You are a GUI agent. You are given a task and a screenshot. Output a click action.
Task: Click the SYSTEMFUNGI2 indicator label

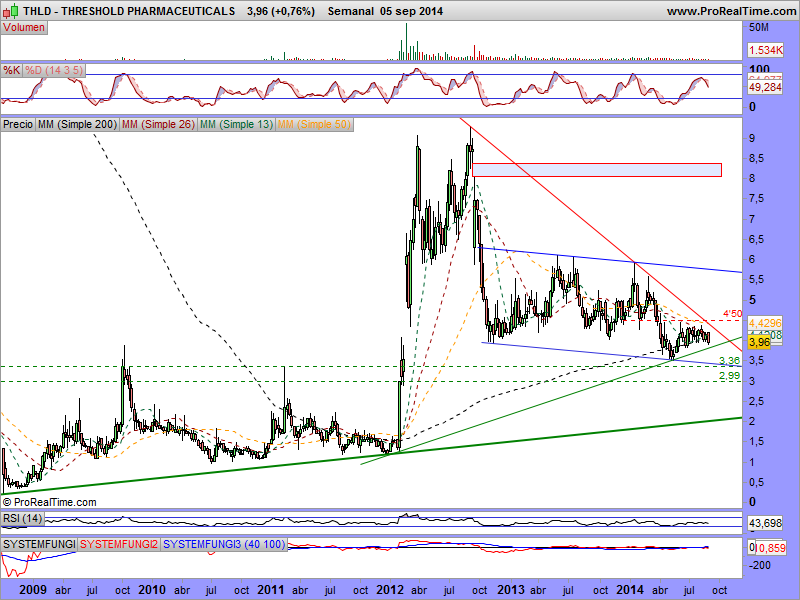click(119, 544)
